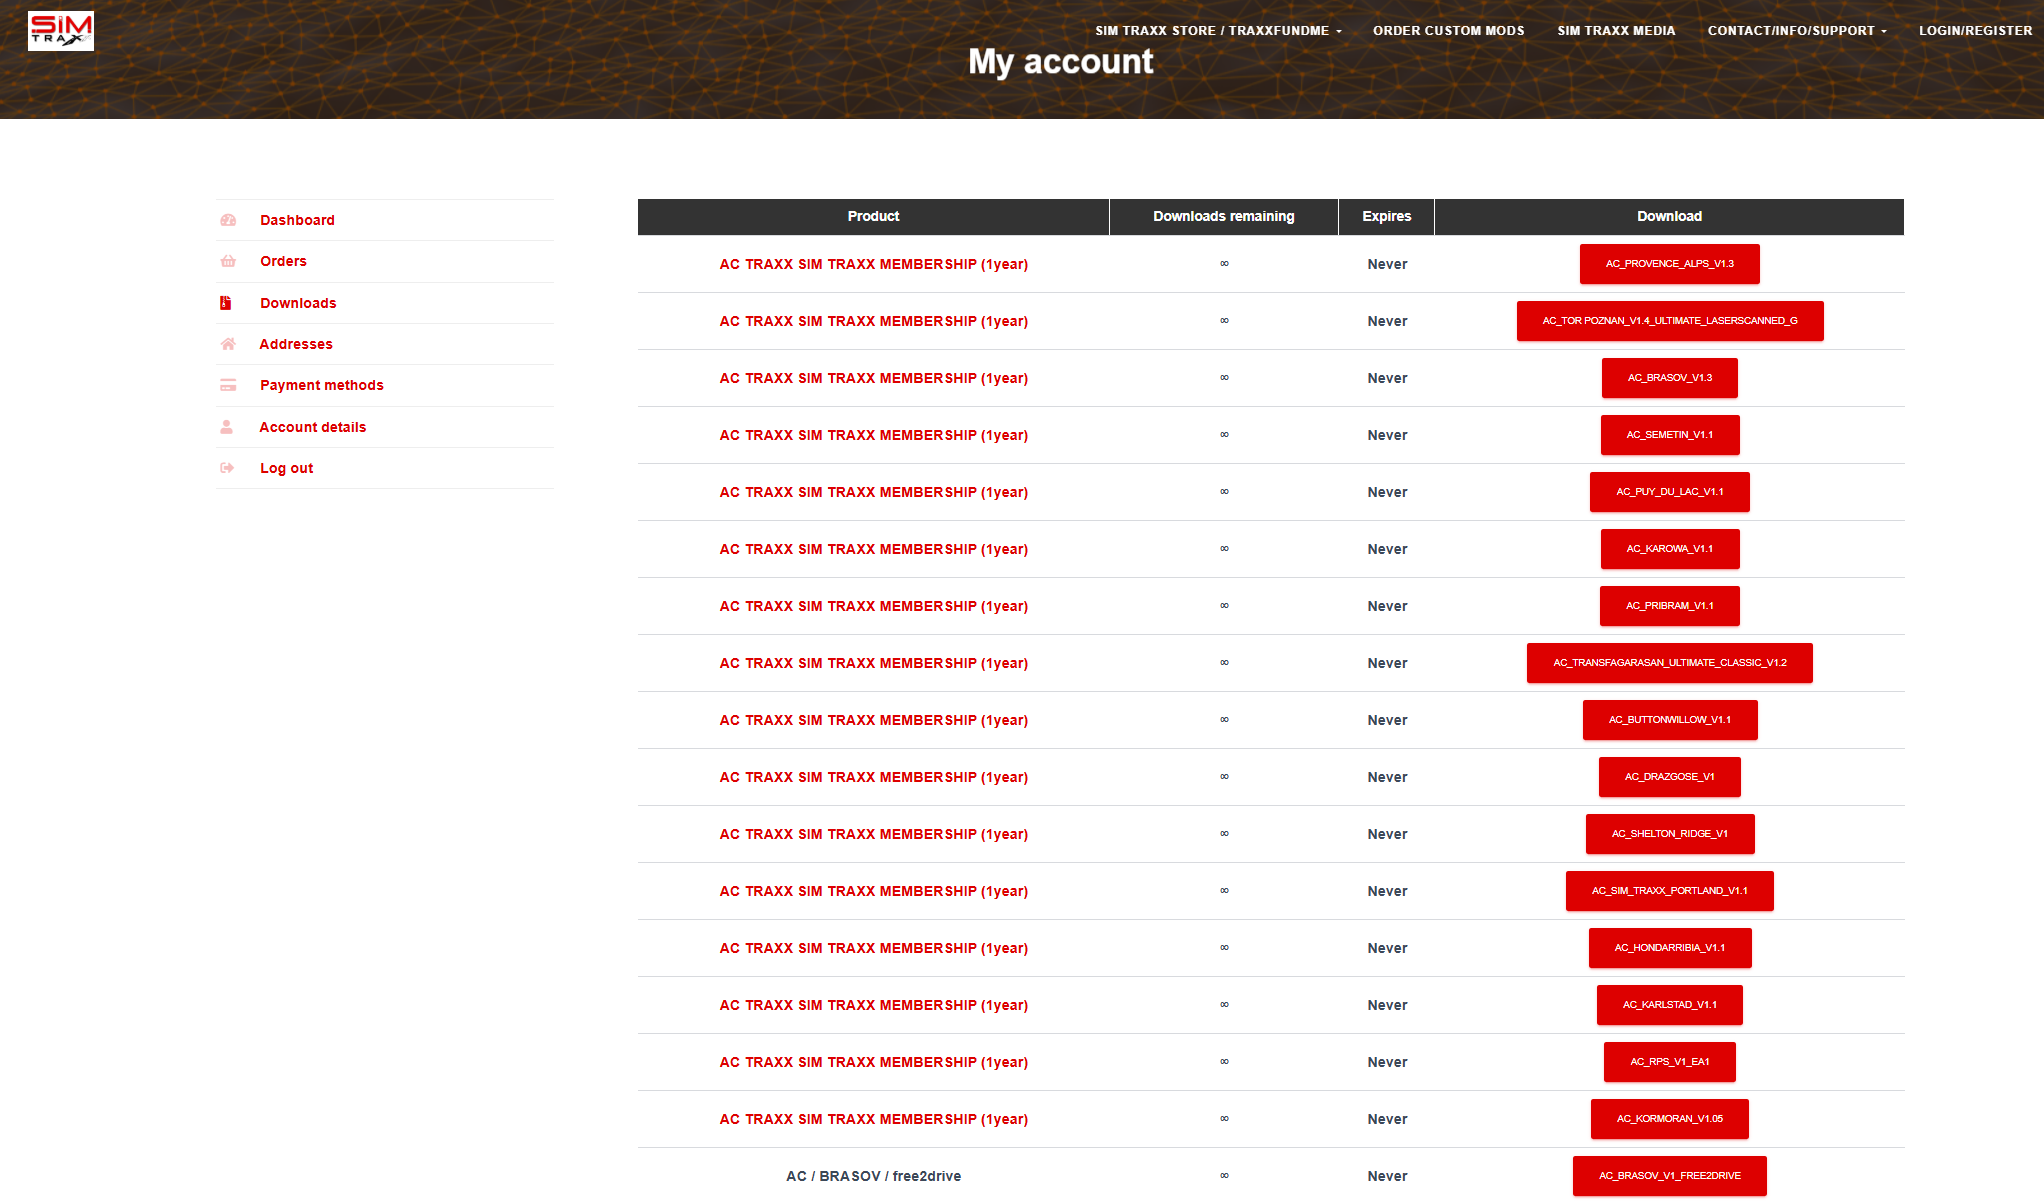
Task: Click the Dashboard gauge icon
Action: click(x=228, y=220)
